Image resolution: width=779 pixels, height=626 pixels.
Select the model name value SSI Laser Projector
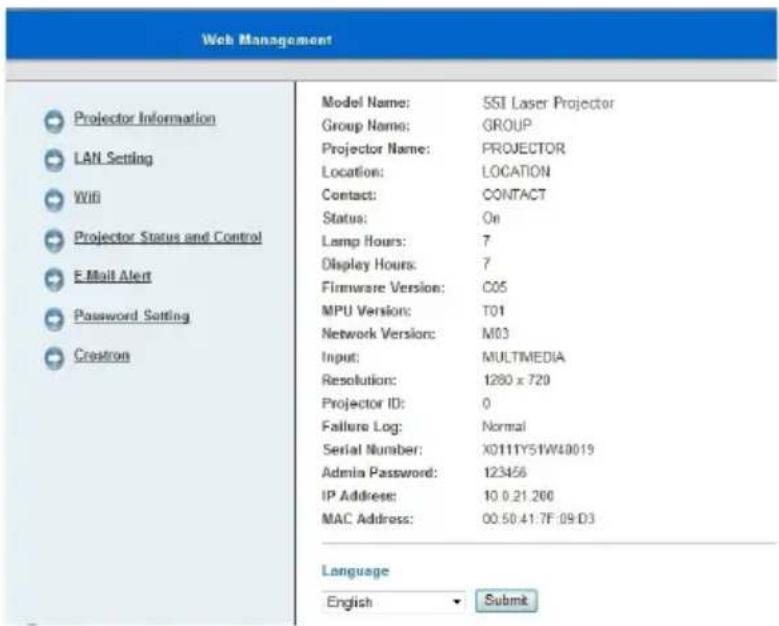548,103
